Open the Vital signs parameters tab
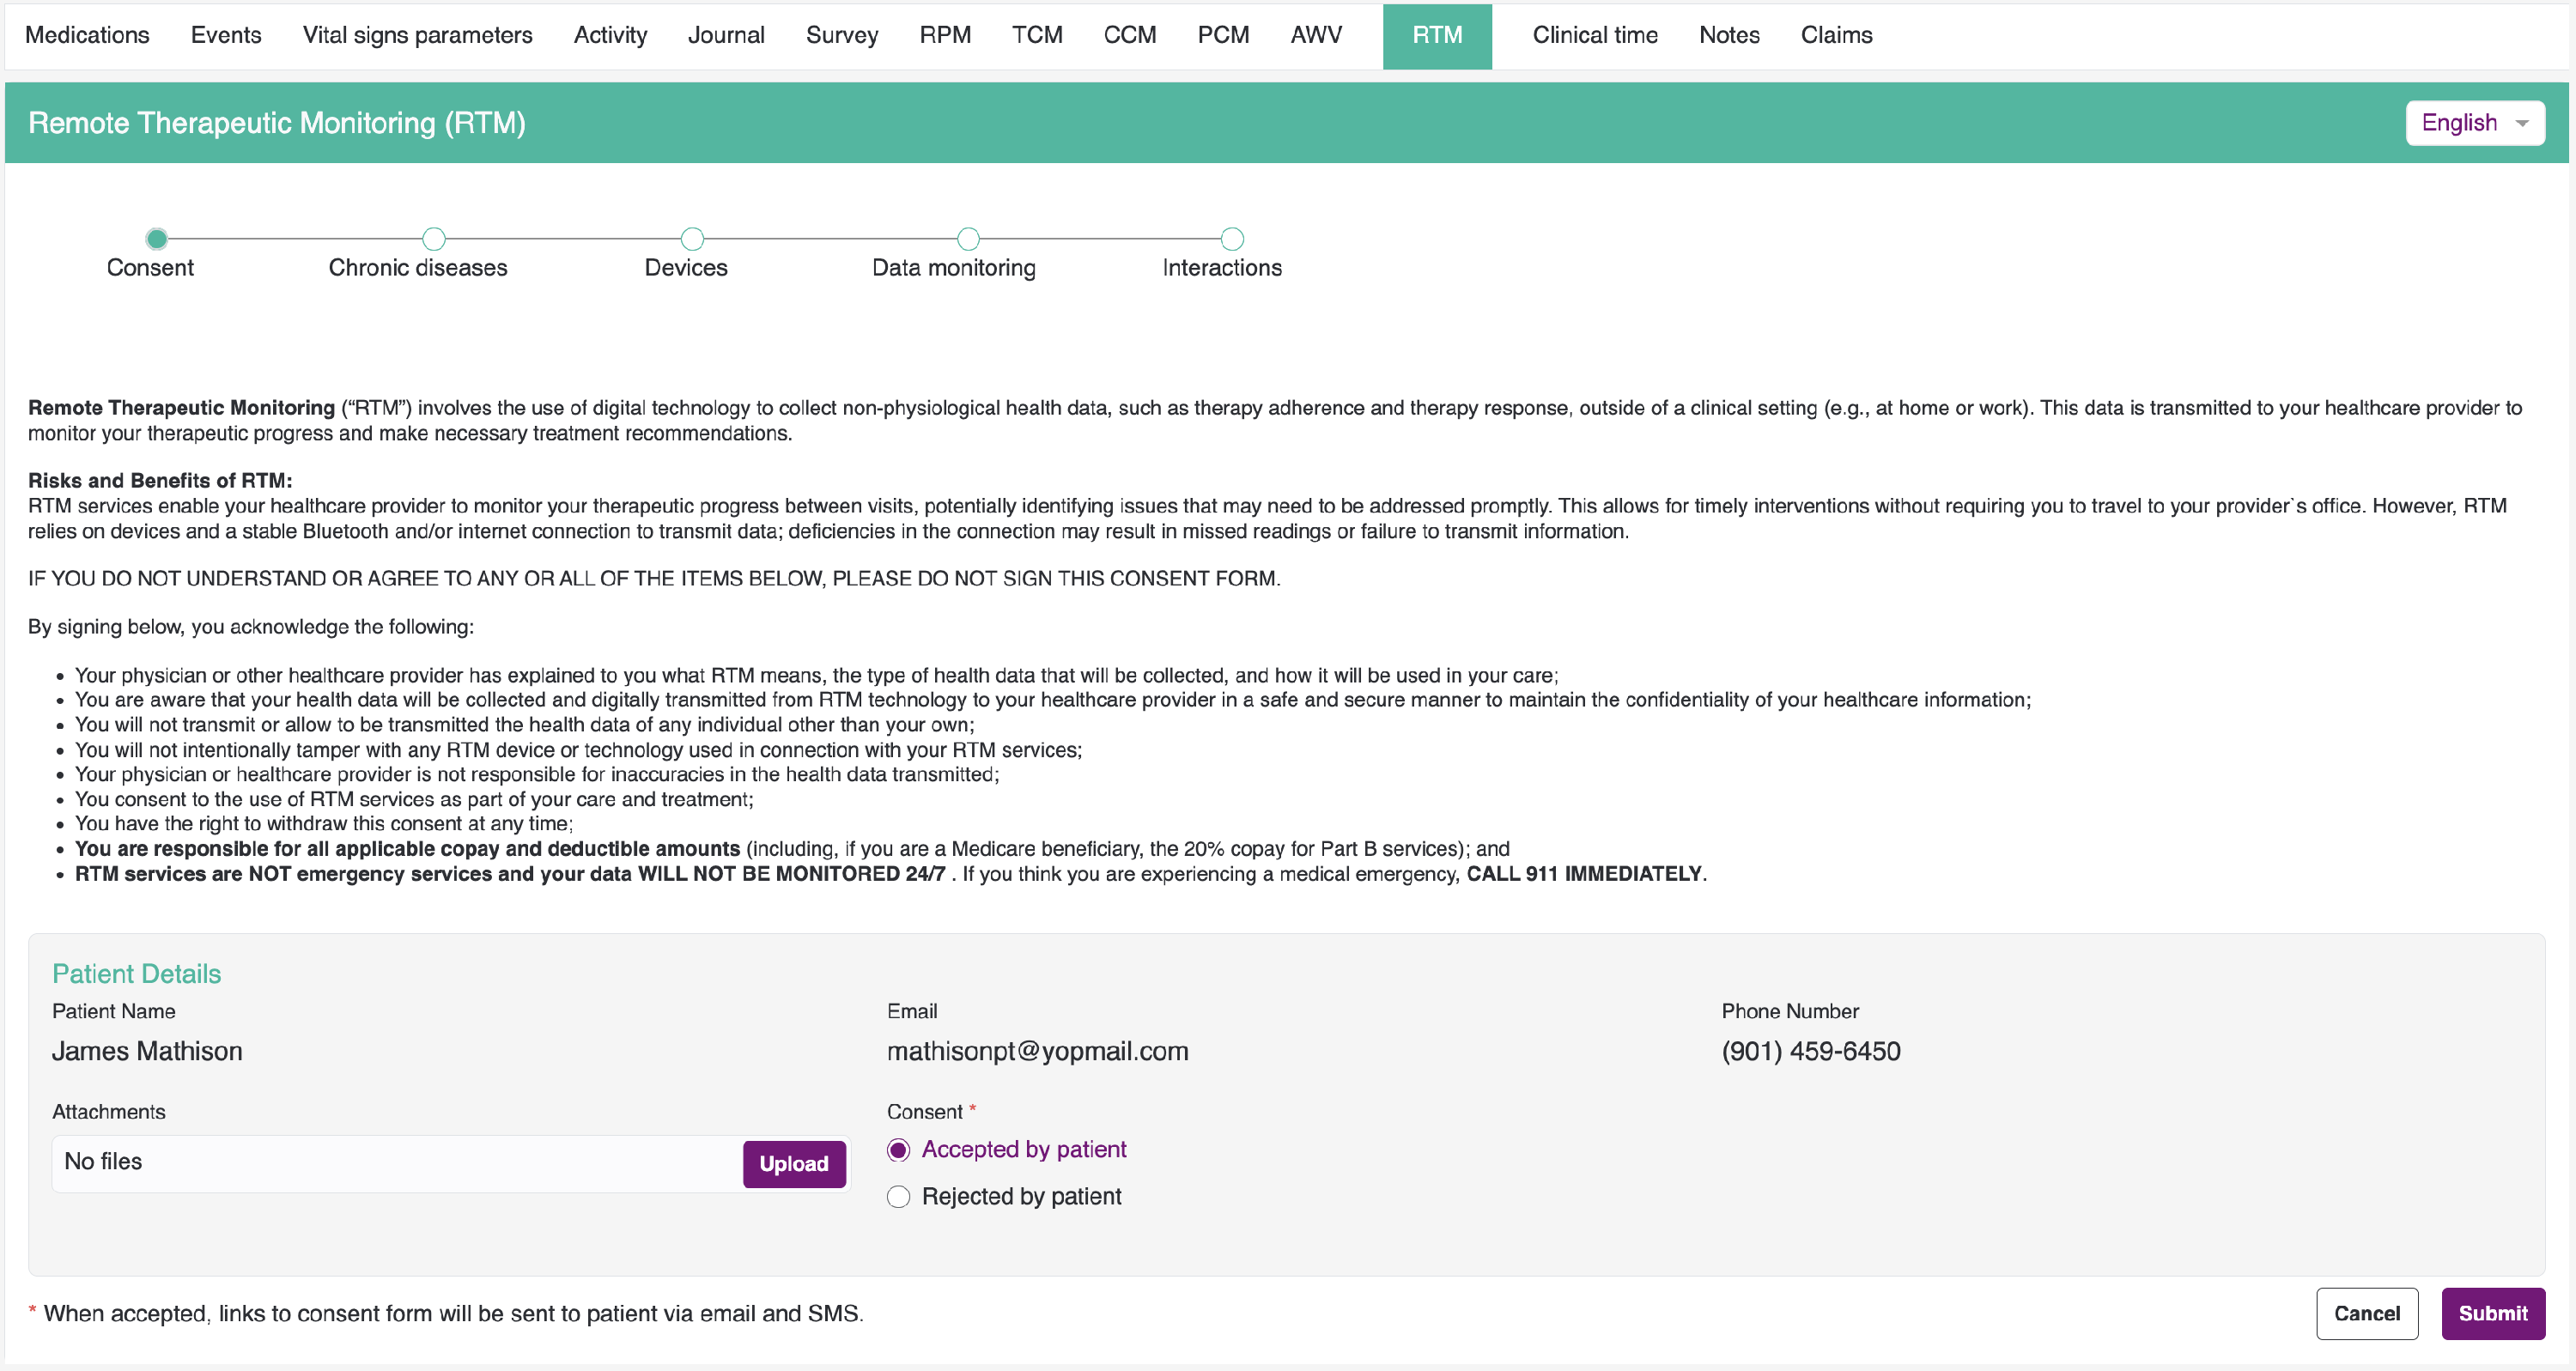 tap(417, 35)
